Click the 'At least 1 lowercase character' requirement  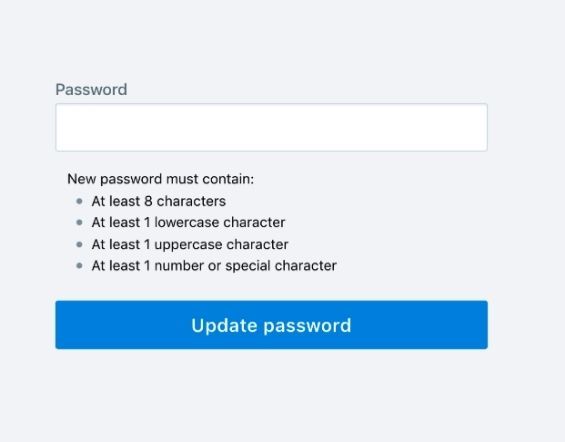coord(188,223)
